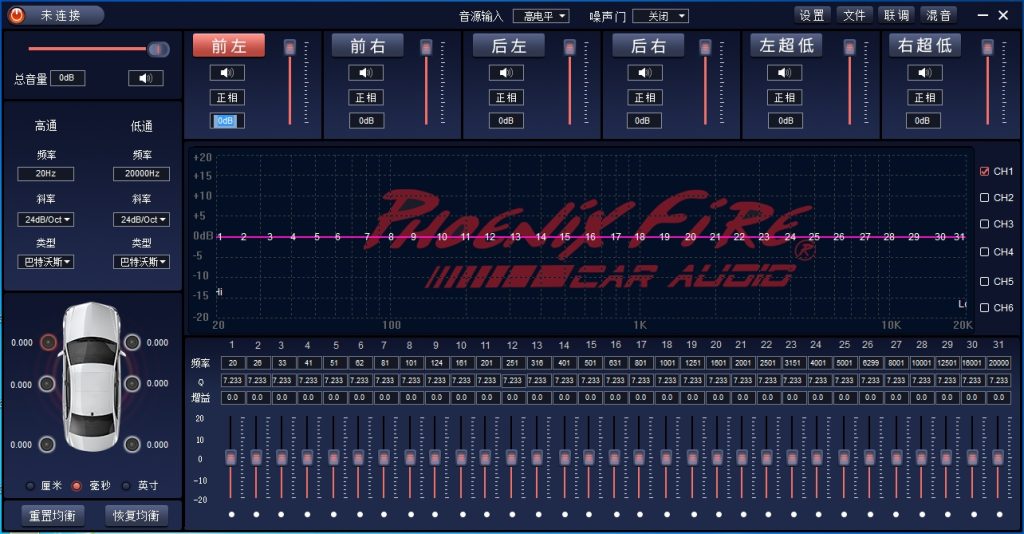1024x534 pixels.
Task: Click the 恢复均衡 button
Action: 136,515
